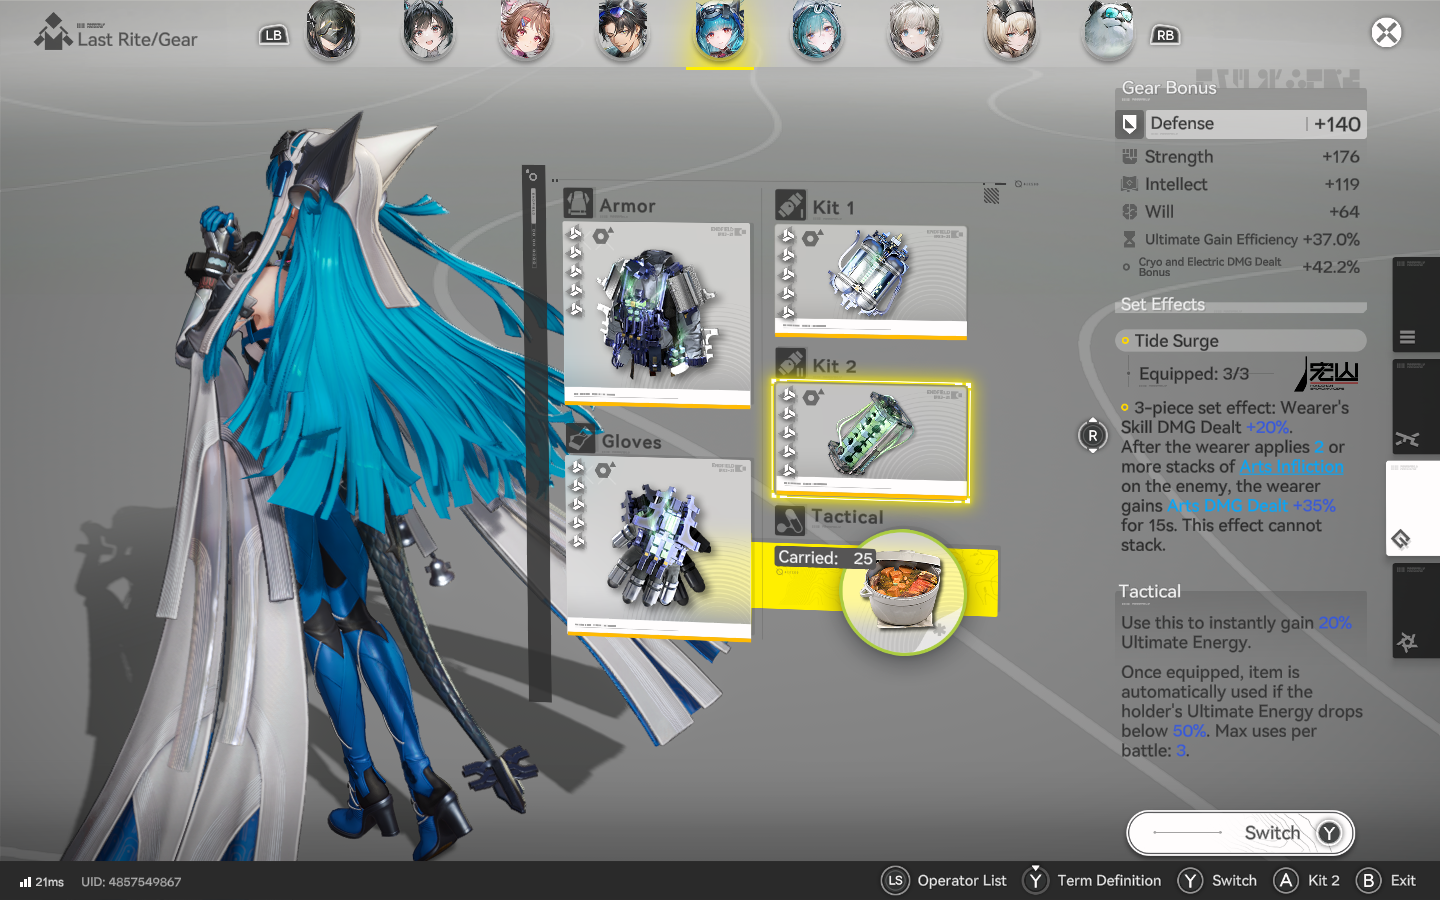Open the Armor gear slot card
Image resolution: width=1440 pixels, height=900 pixels.
[657, 315]
